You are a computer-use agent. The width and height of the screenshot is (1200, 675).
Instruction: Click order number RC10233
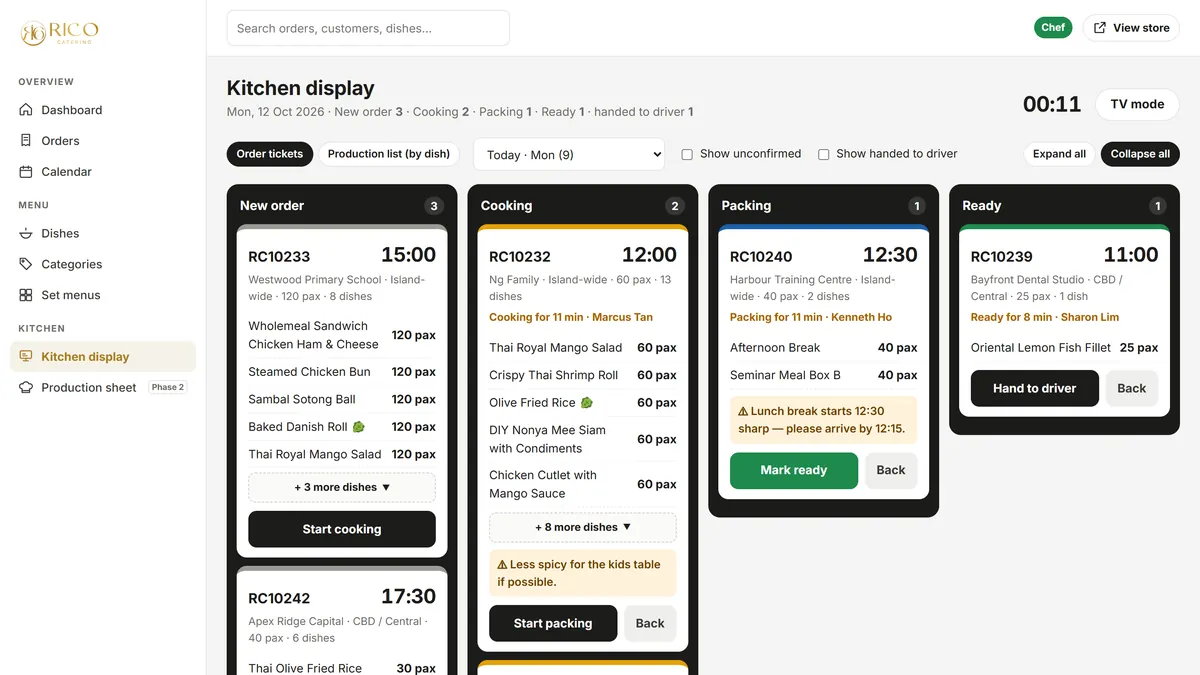click(279, 257)
